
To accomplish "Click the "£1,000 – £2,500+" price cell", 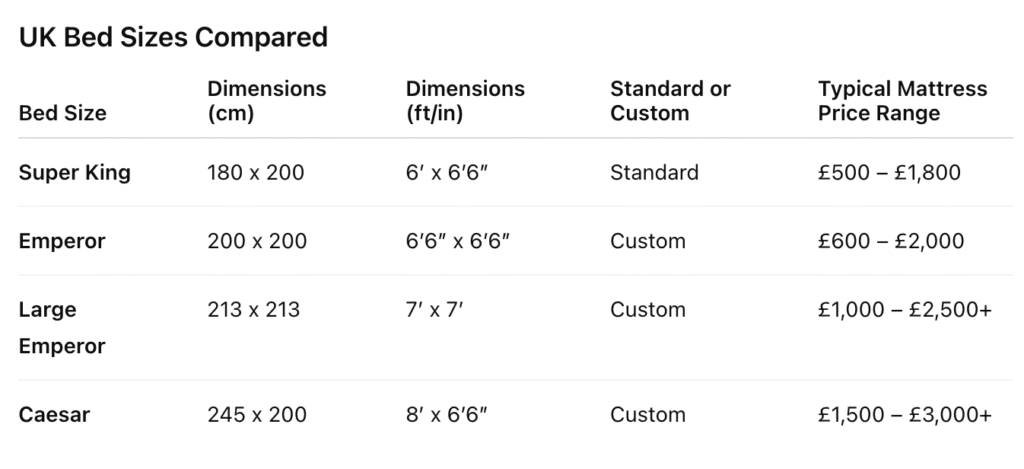I will 904,310.
